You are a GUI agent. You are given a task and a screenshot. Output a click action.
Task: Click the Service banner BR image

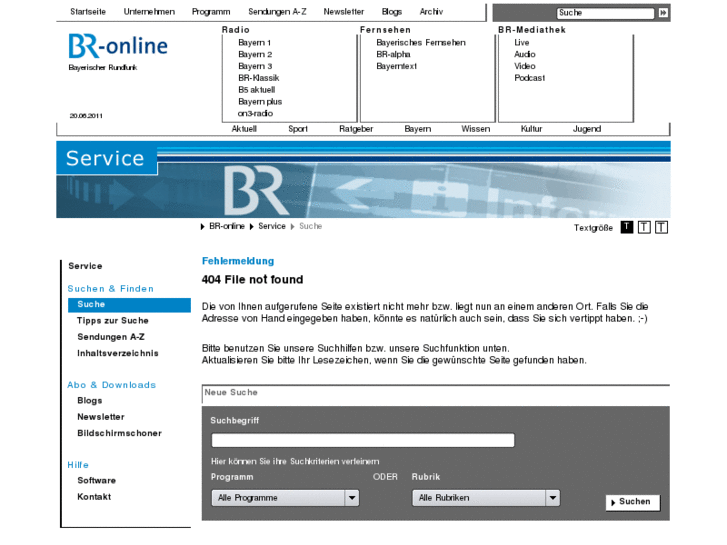pos(364,180)
